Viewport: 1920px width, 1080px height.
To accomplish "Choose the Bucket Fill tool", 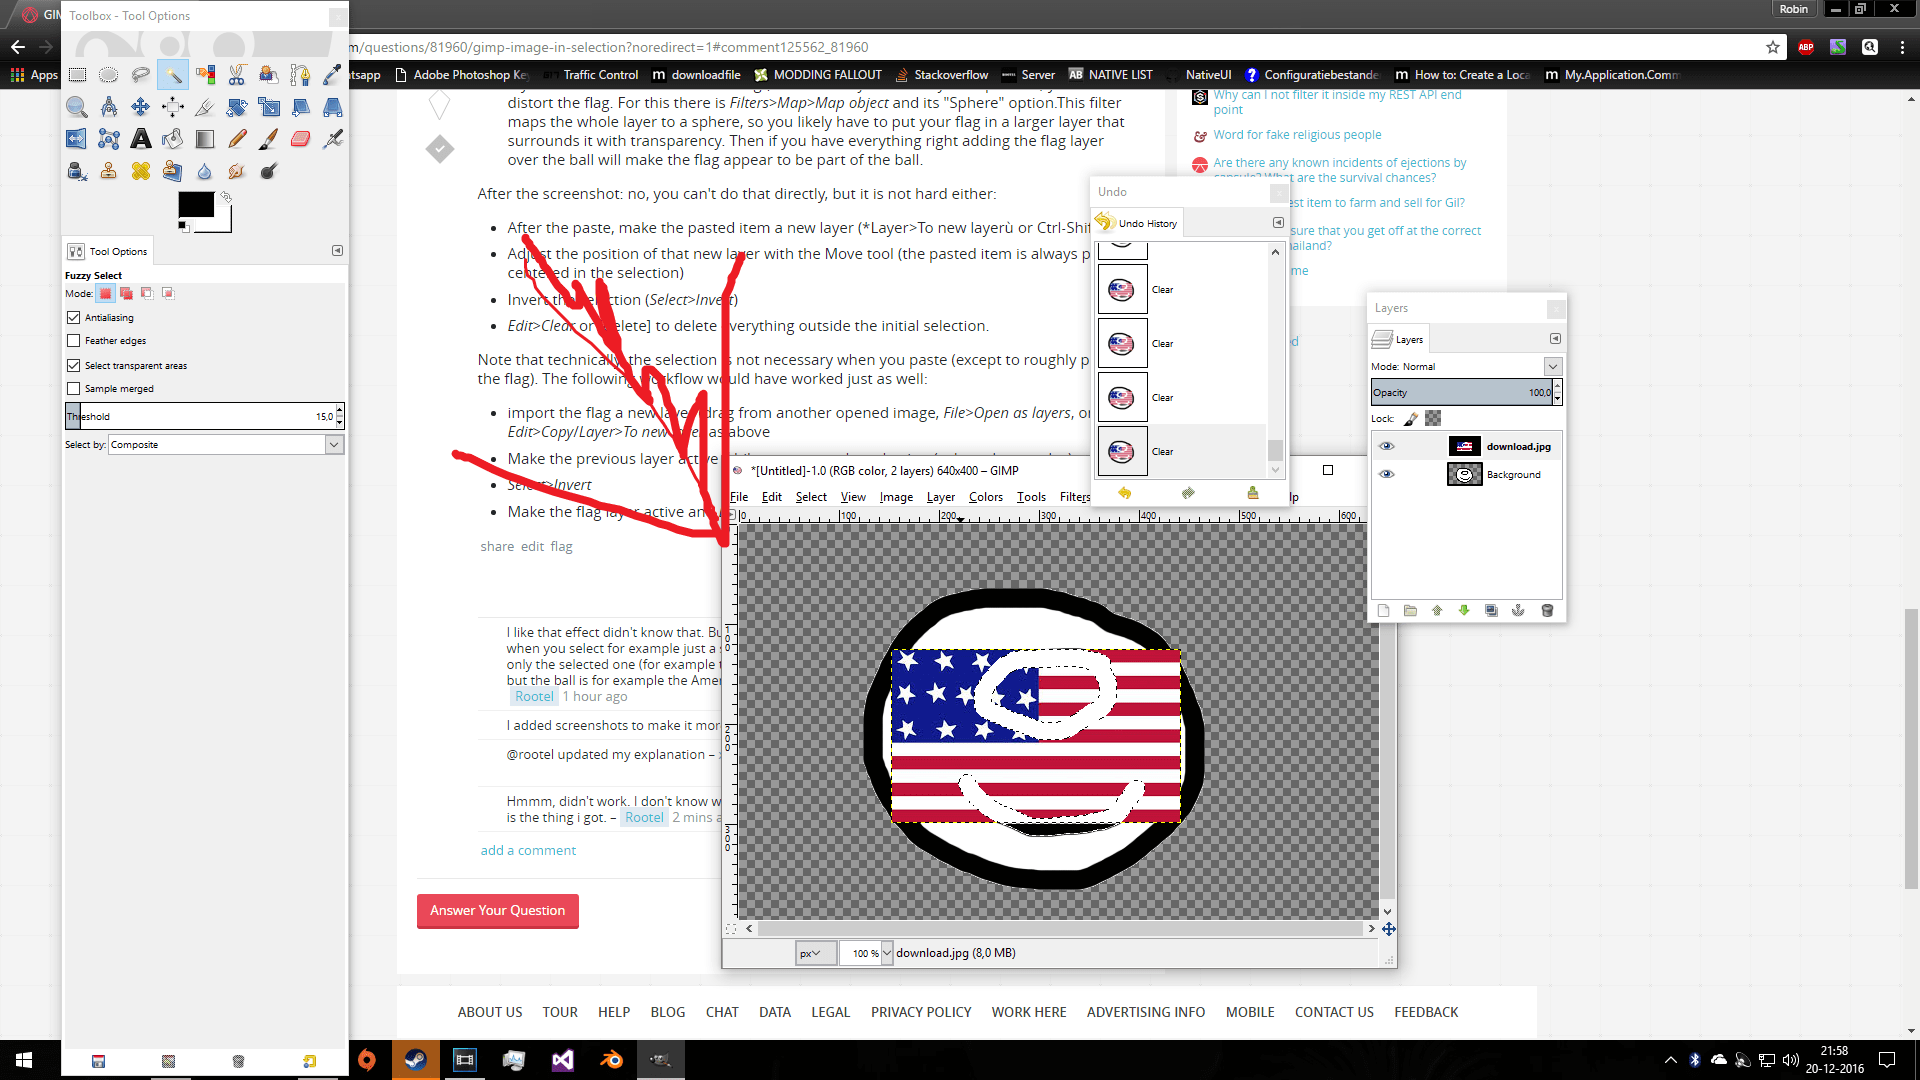I will coord(173,139).
